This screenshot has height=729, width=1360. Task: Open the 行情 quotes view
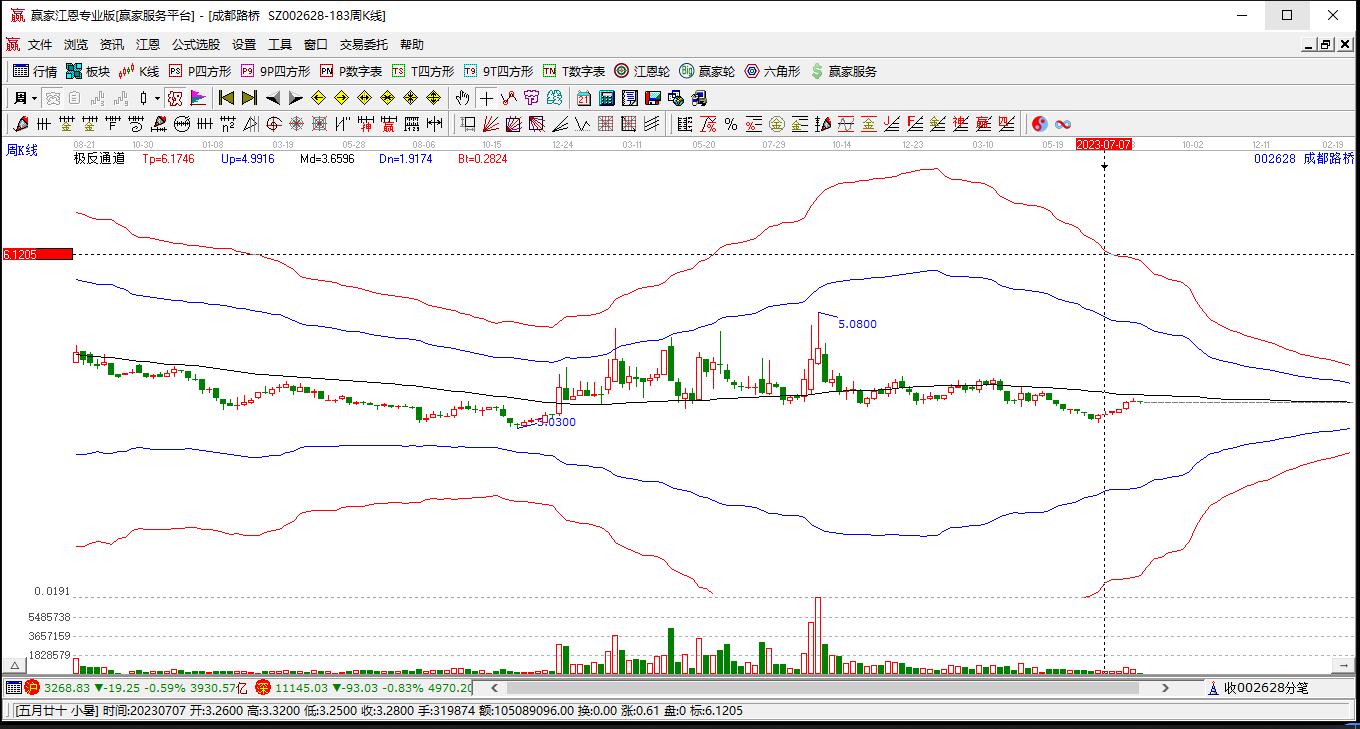point(34,71)
